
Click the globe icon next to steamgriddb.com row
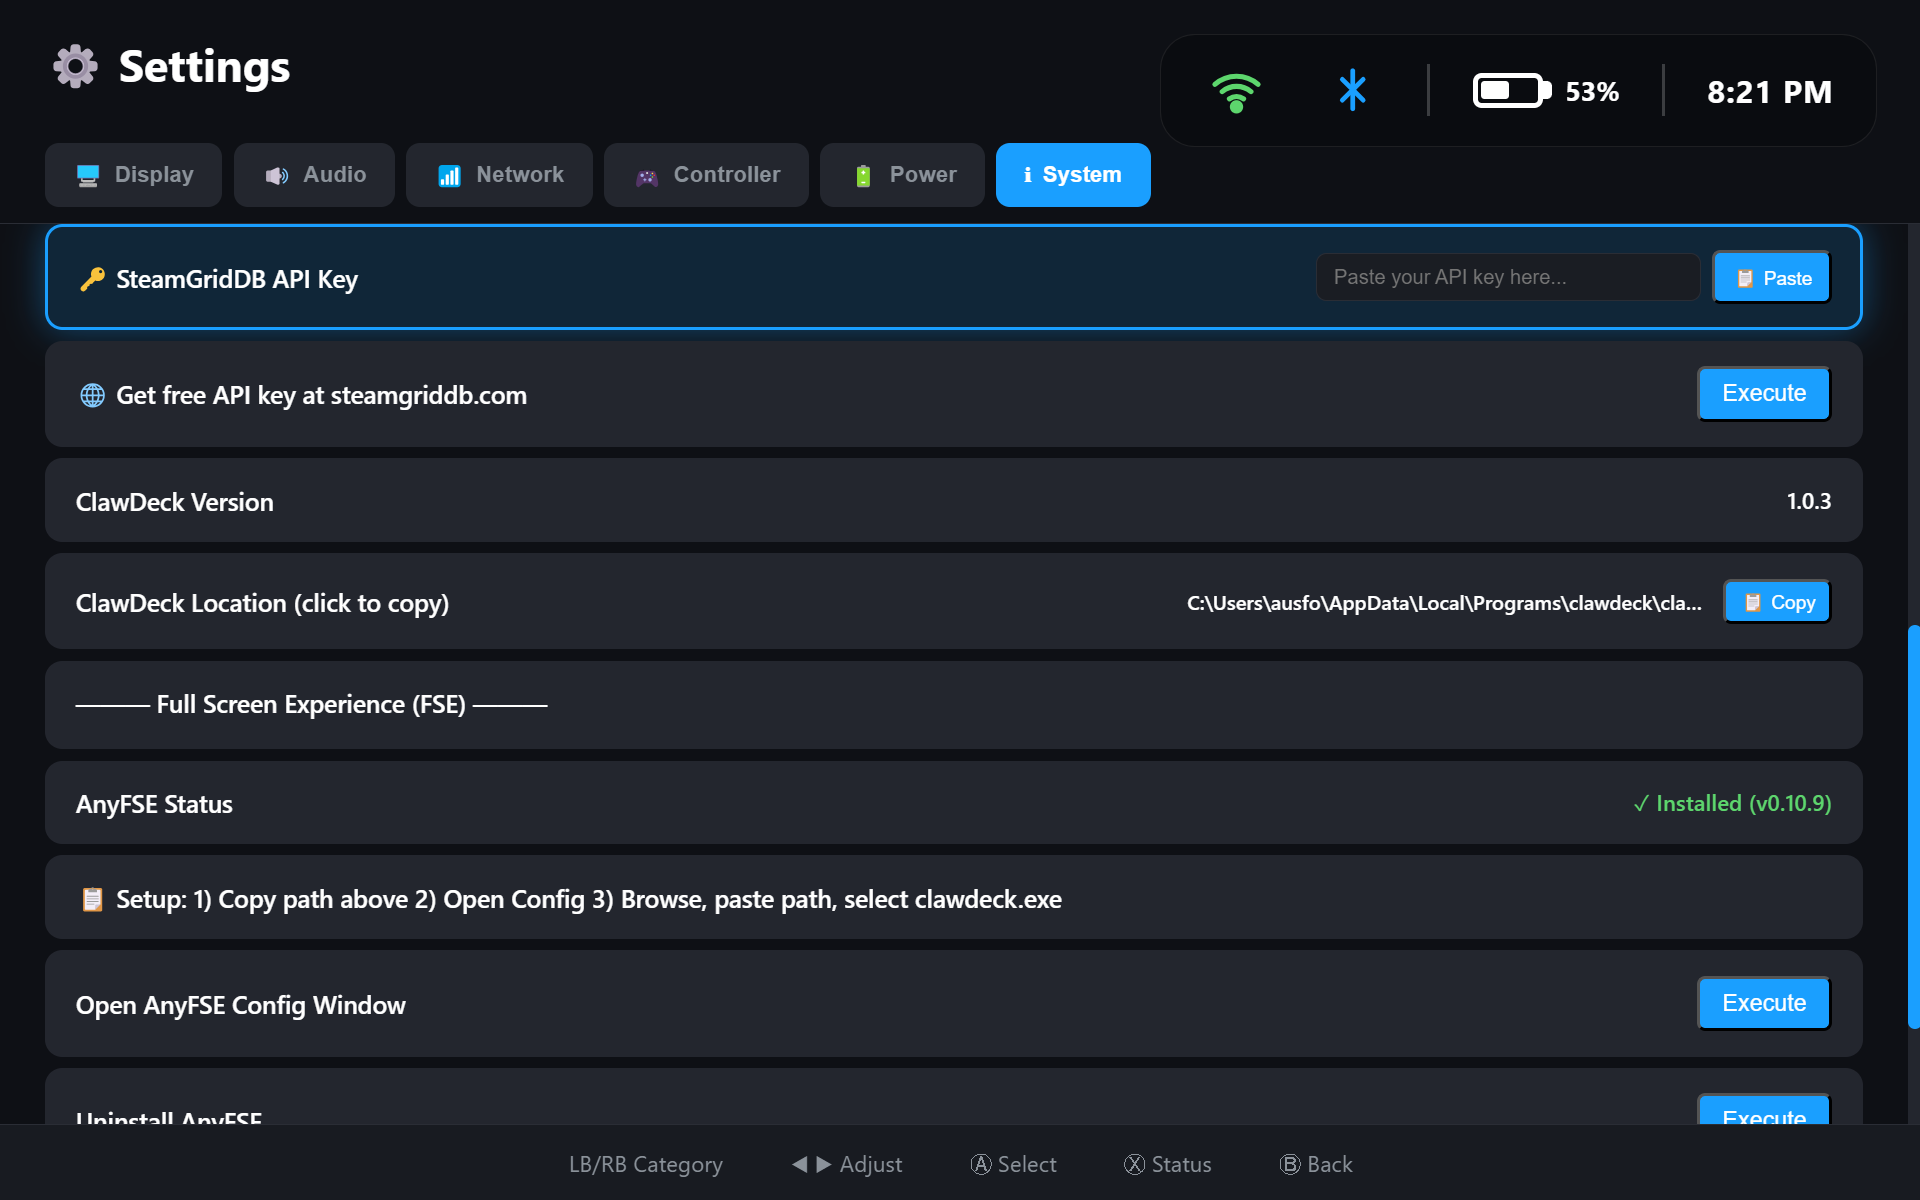(x=92, y=395)
